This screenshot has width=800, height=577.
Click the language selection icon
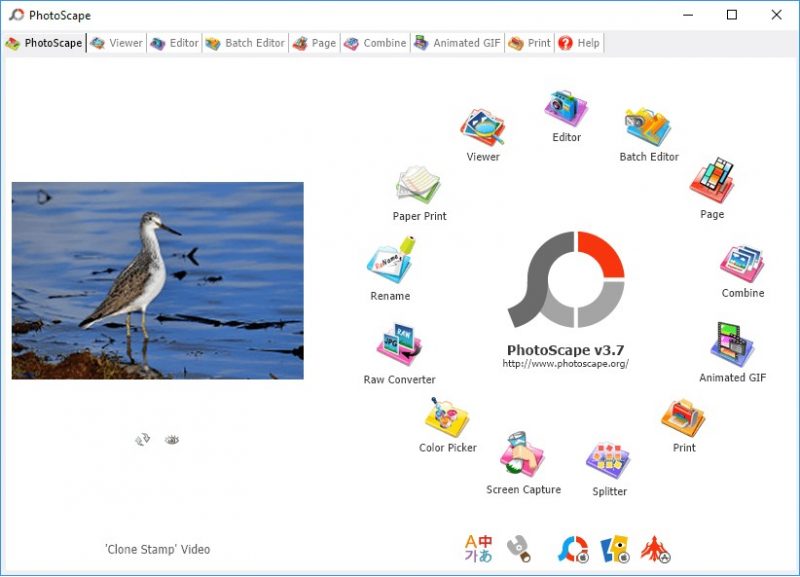478,548
